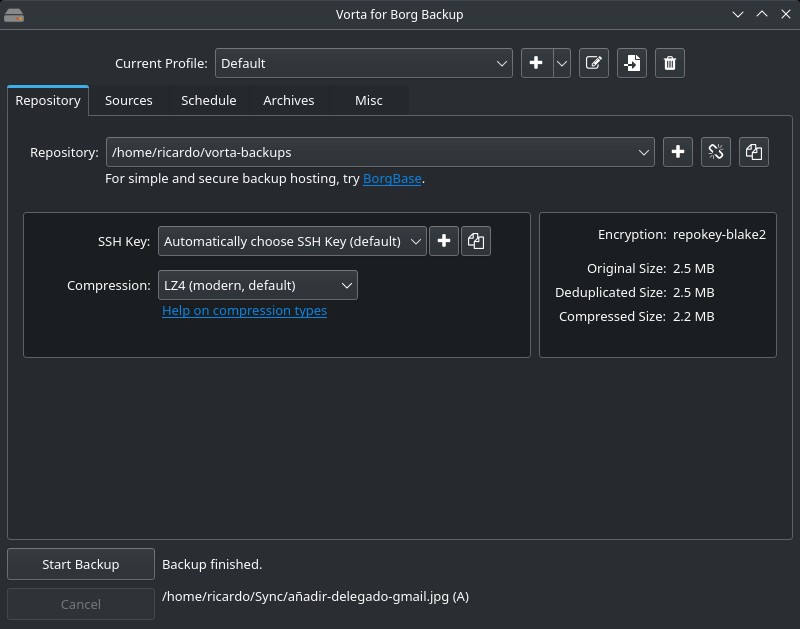Expand the Repository path dropdown

pyautogui.click(x=380, y=152)
